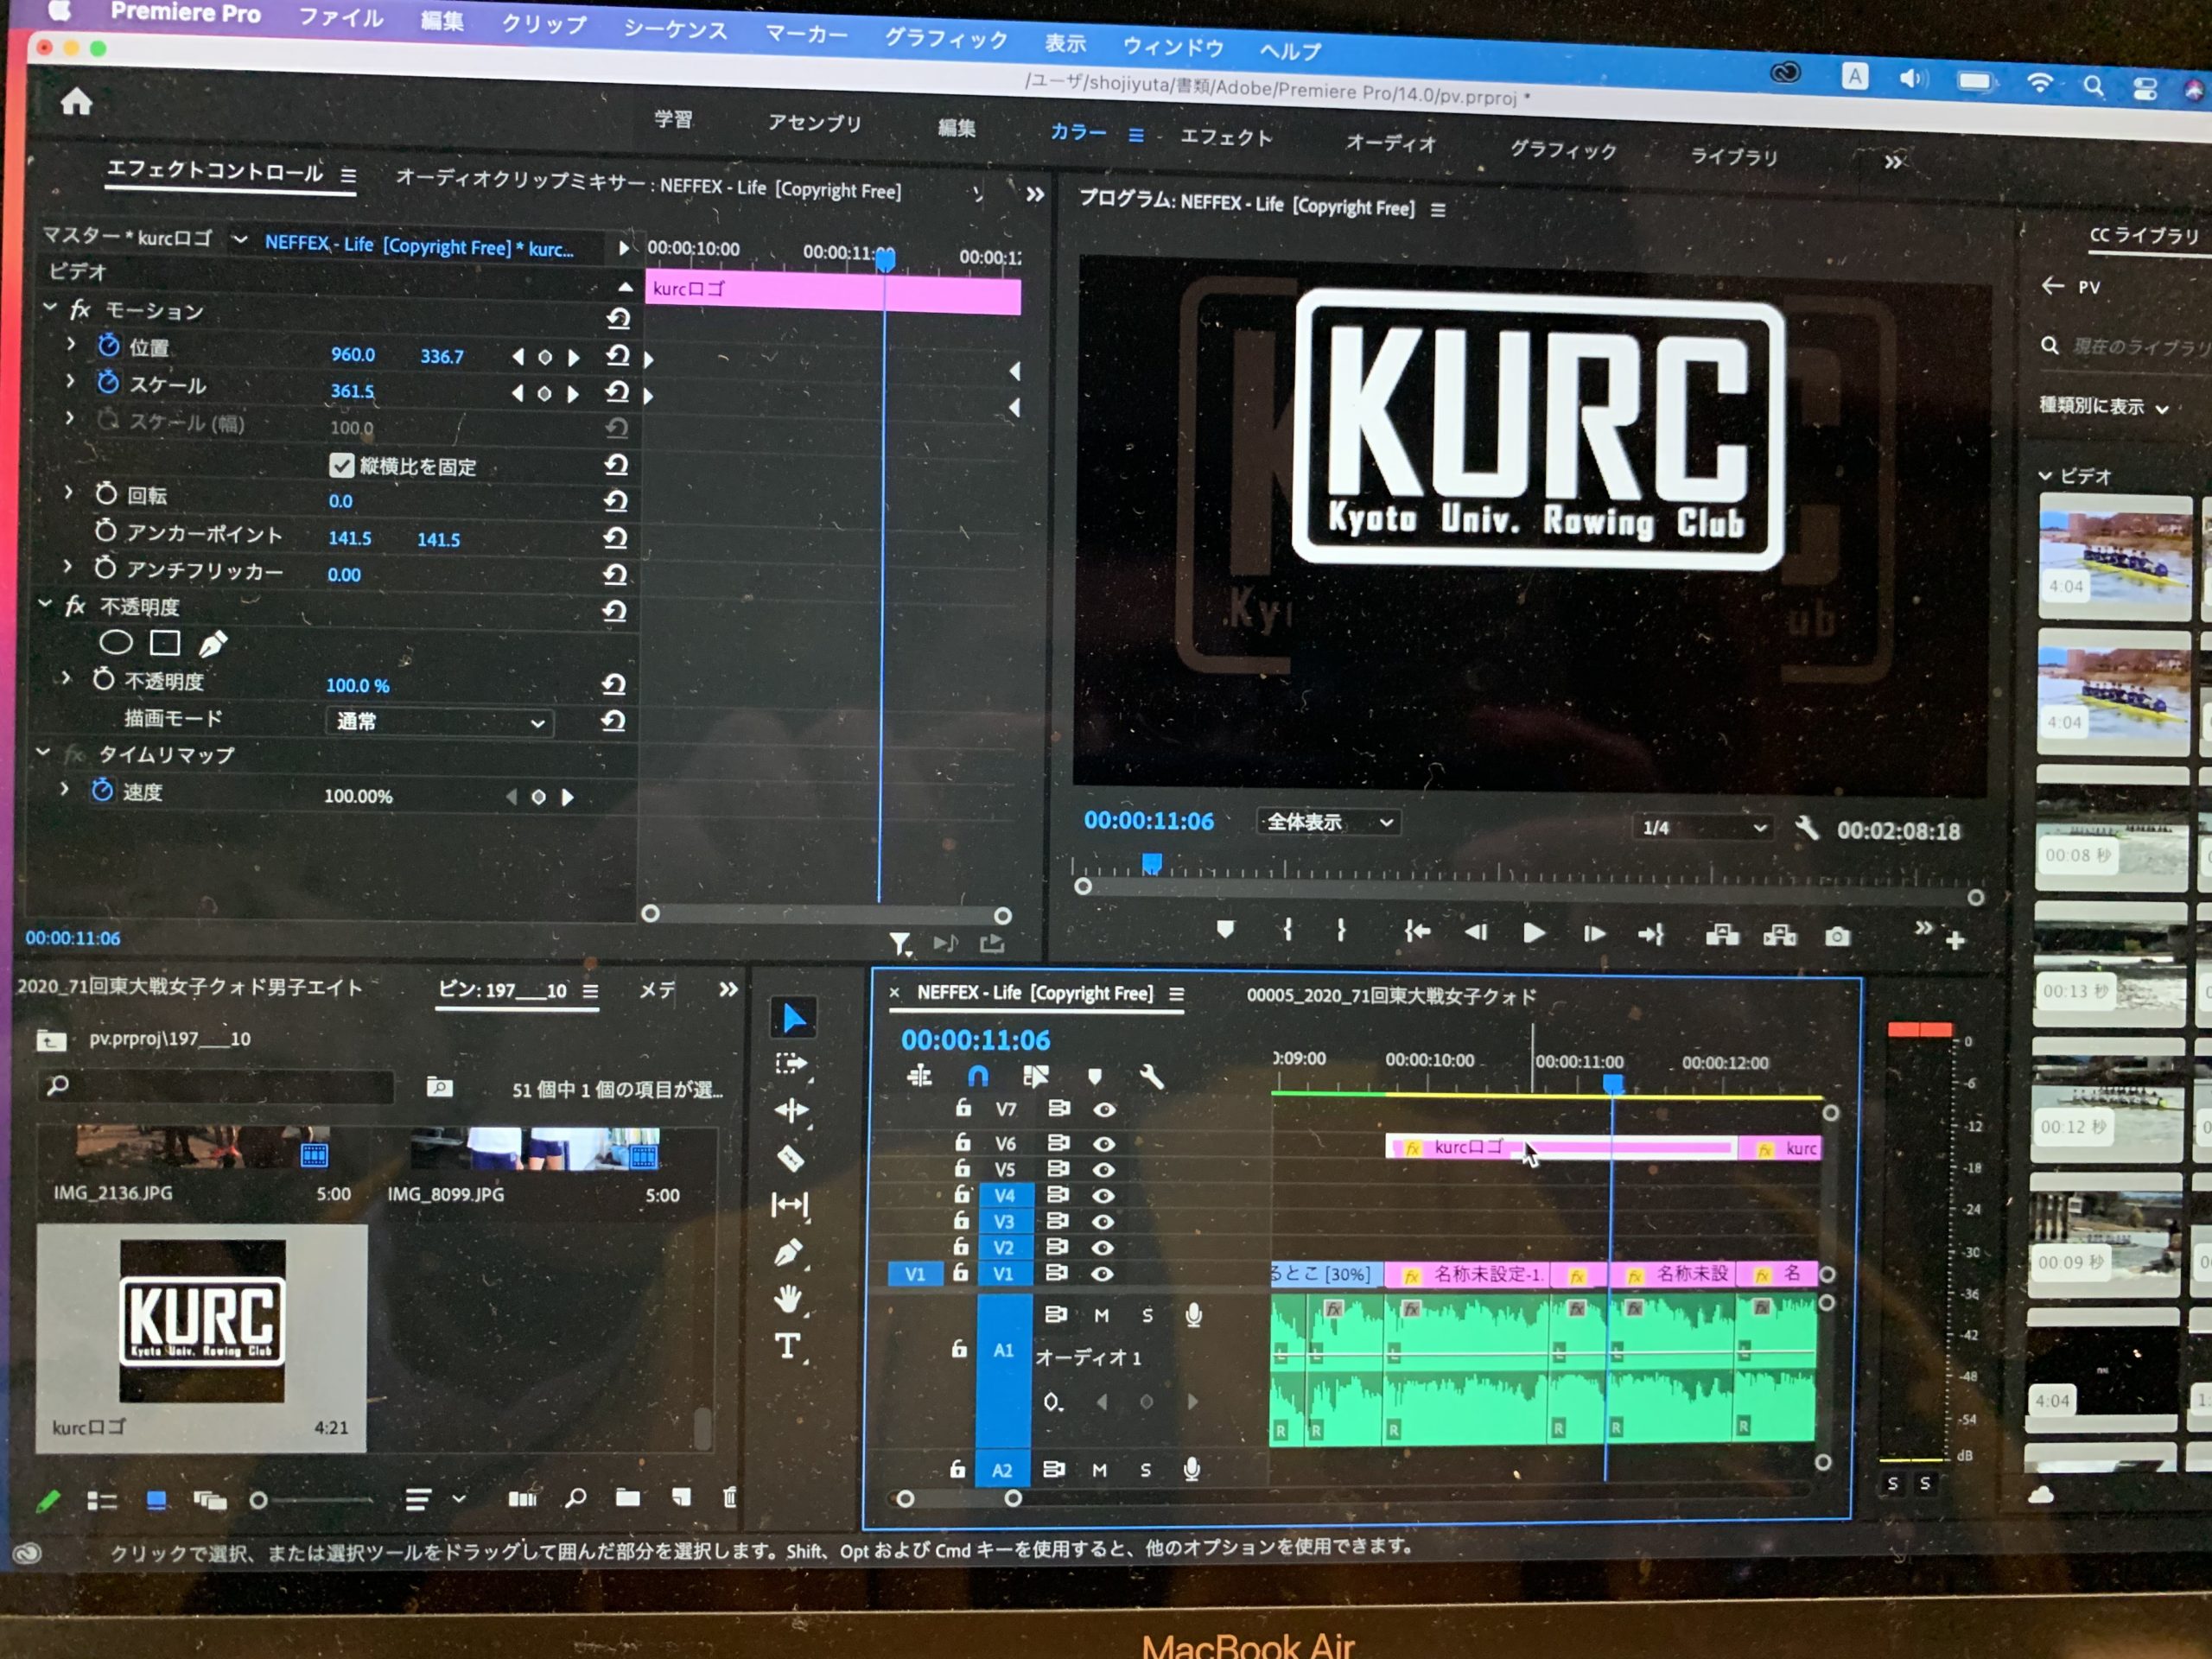Create a 4-point polygon opacity mask

pos(165,643)
